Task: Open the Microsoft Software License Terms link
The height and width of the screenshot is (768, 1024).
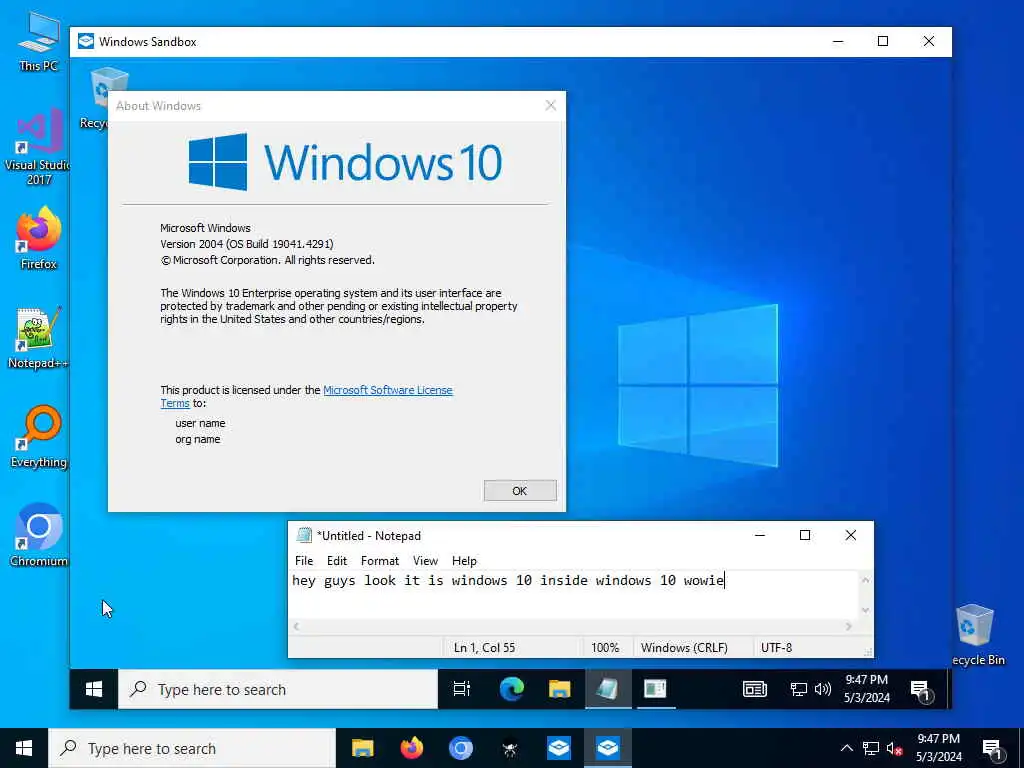Action: (x=387, y=390)
